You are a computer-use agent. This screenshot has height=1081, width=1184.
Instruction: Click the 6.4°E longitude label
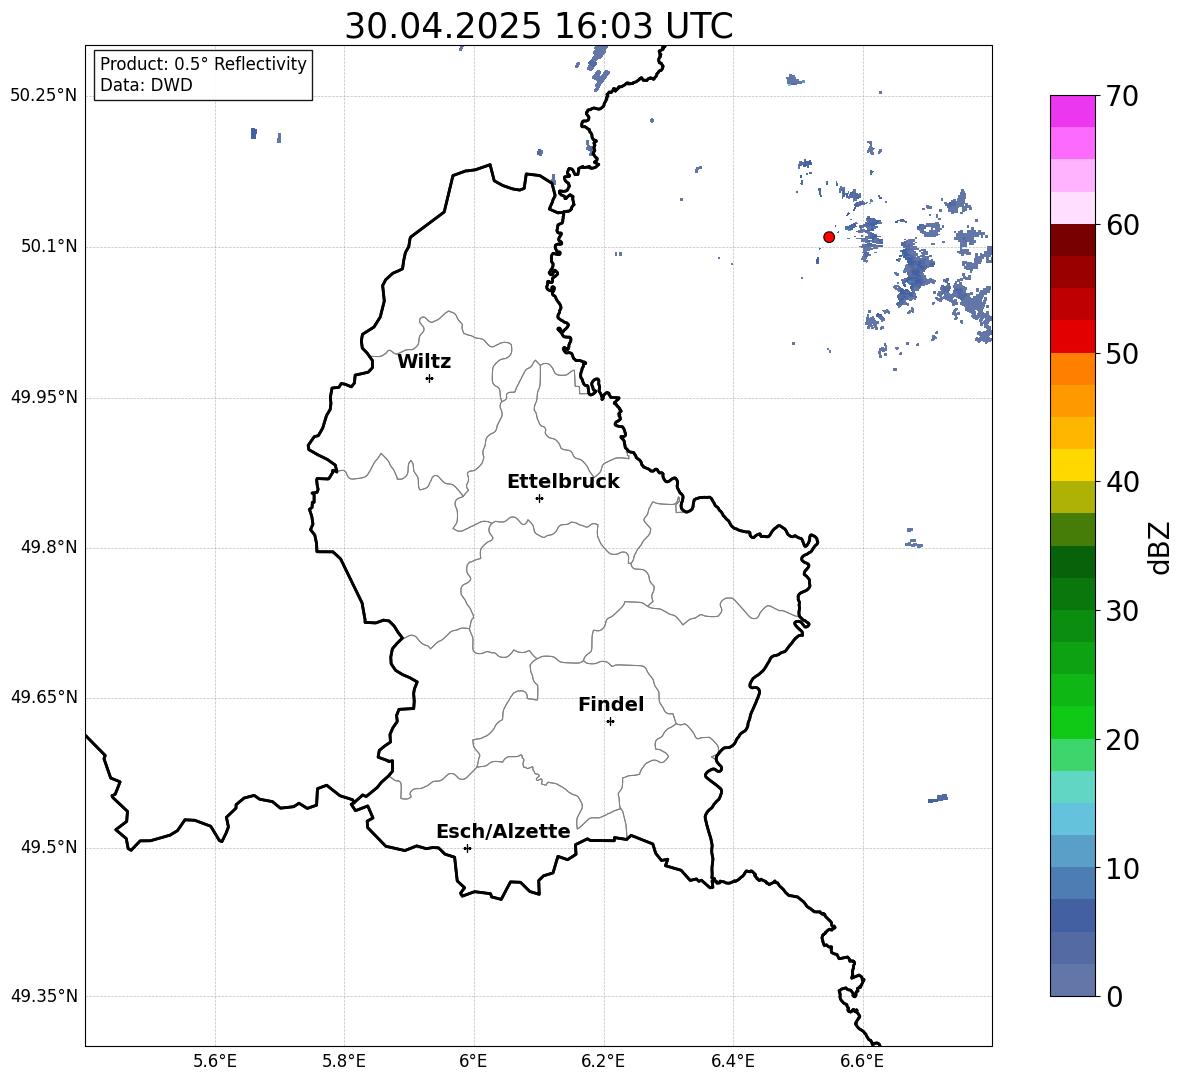pyautogui.click(x=732, y=1062)
